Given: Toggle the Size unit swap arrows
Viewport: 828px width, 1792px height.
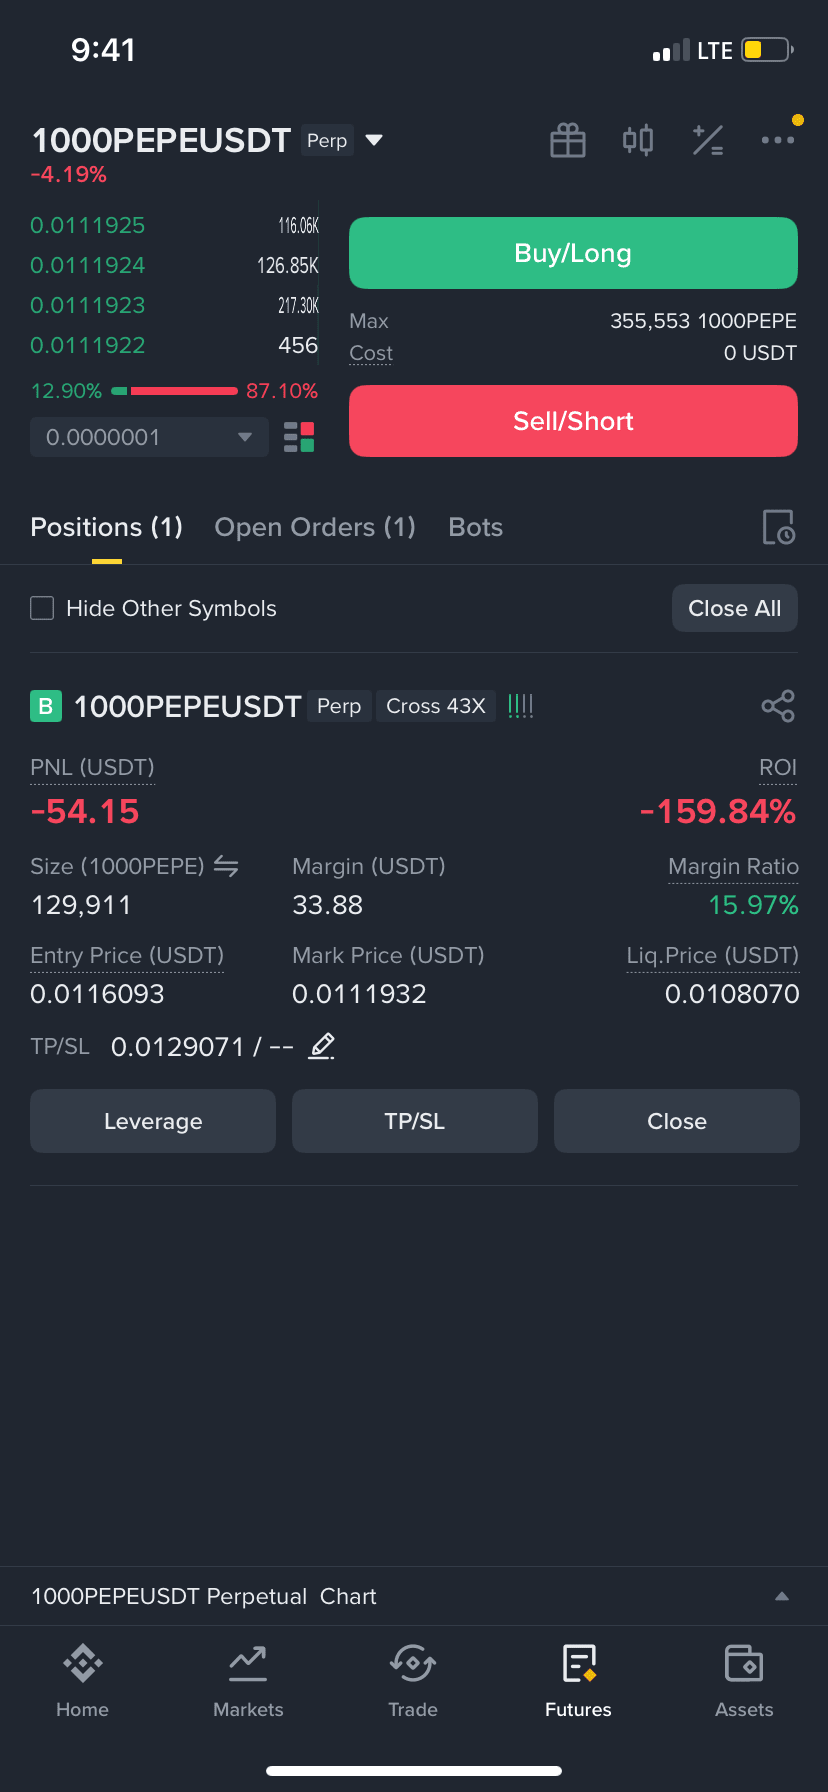Looking at the screenshot, I should point(226,866).
